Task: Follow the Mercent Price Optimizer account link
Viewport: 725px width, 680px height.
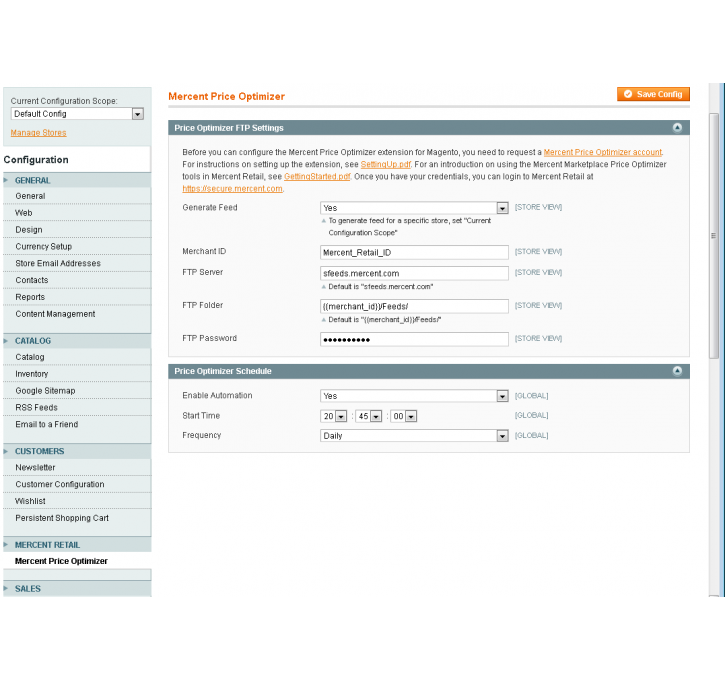Action: coord(602,152)
